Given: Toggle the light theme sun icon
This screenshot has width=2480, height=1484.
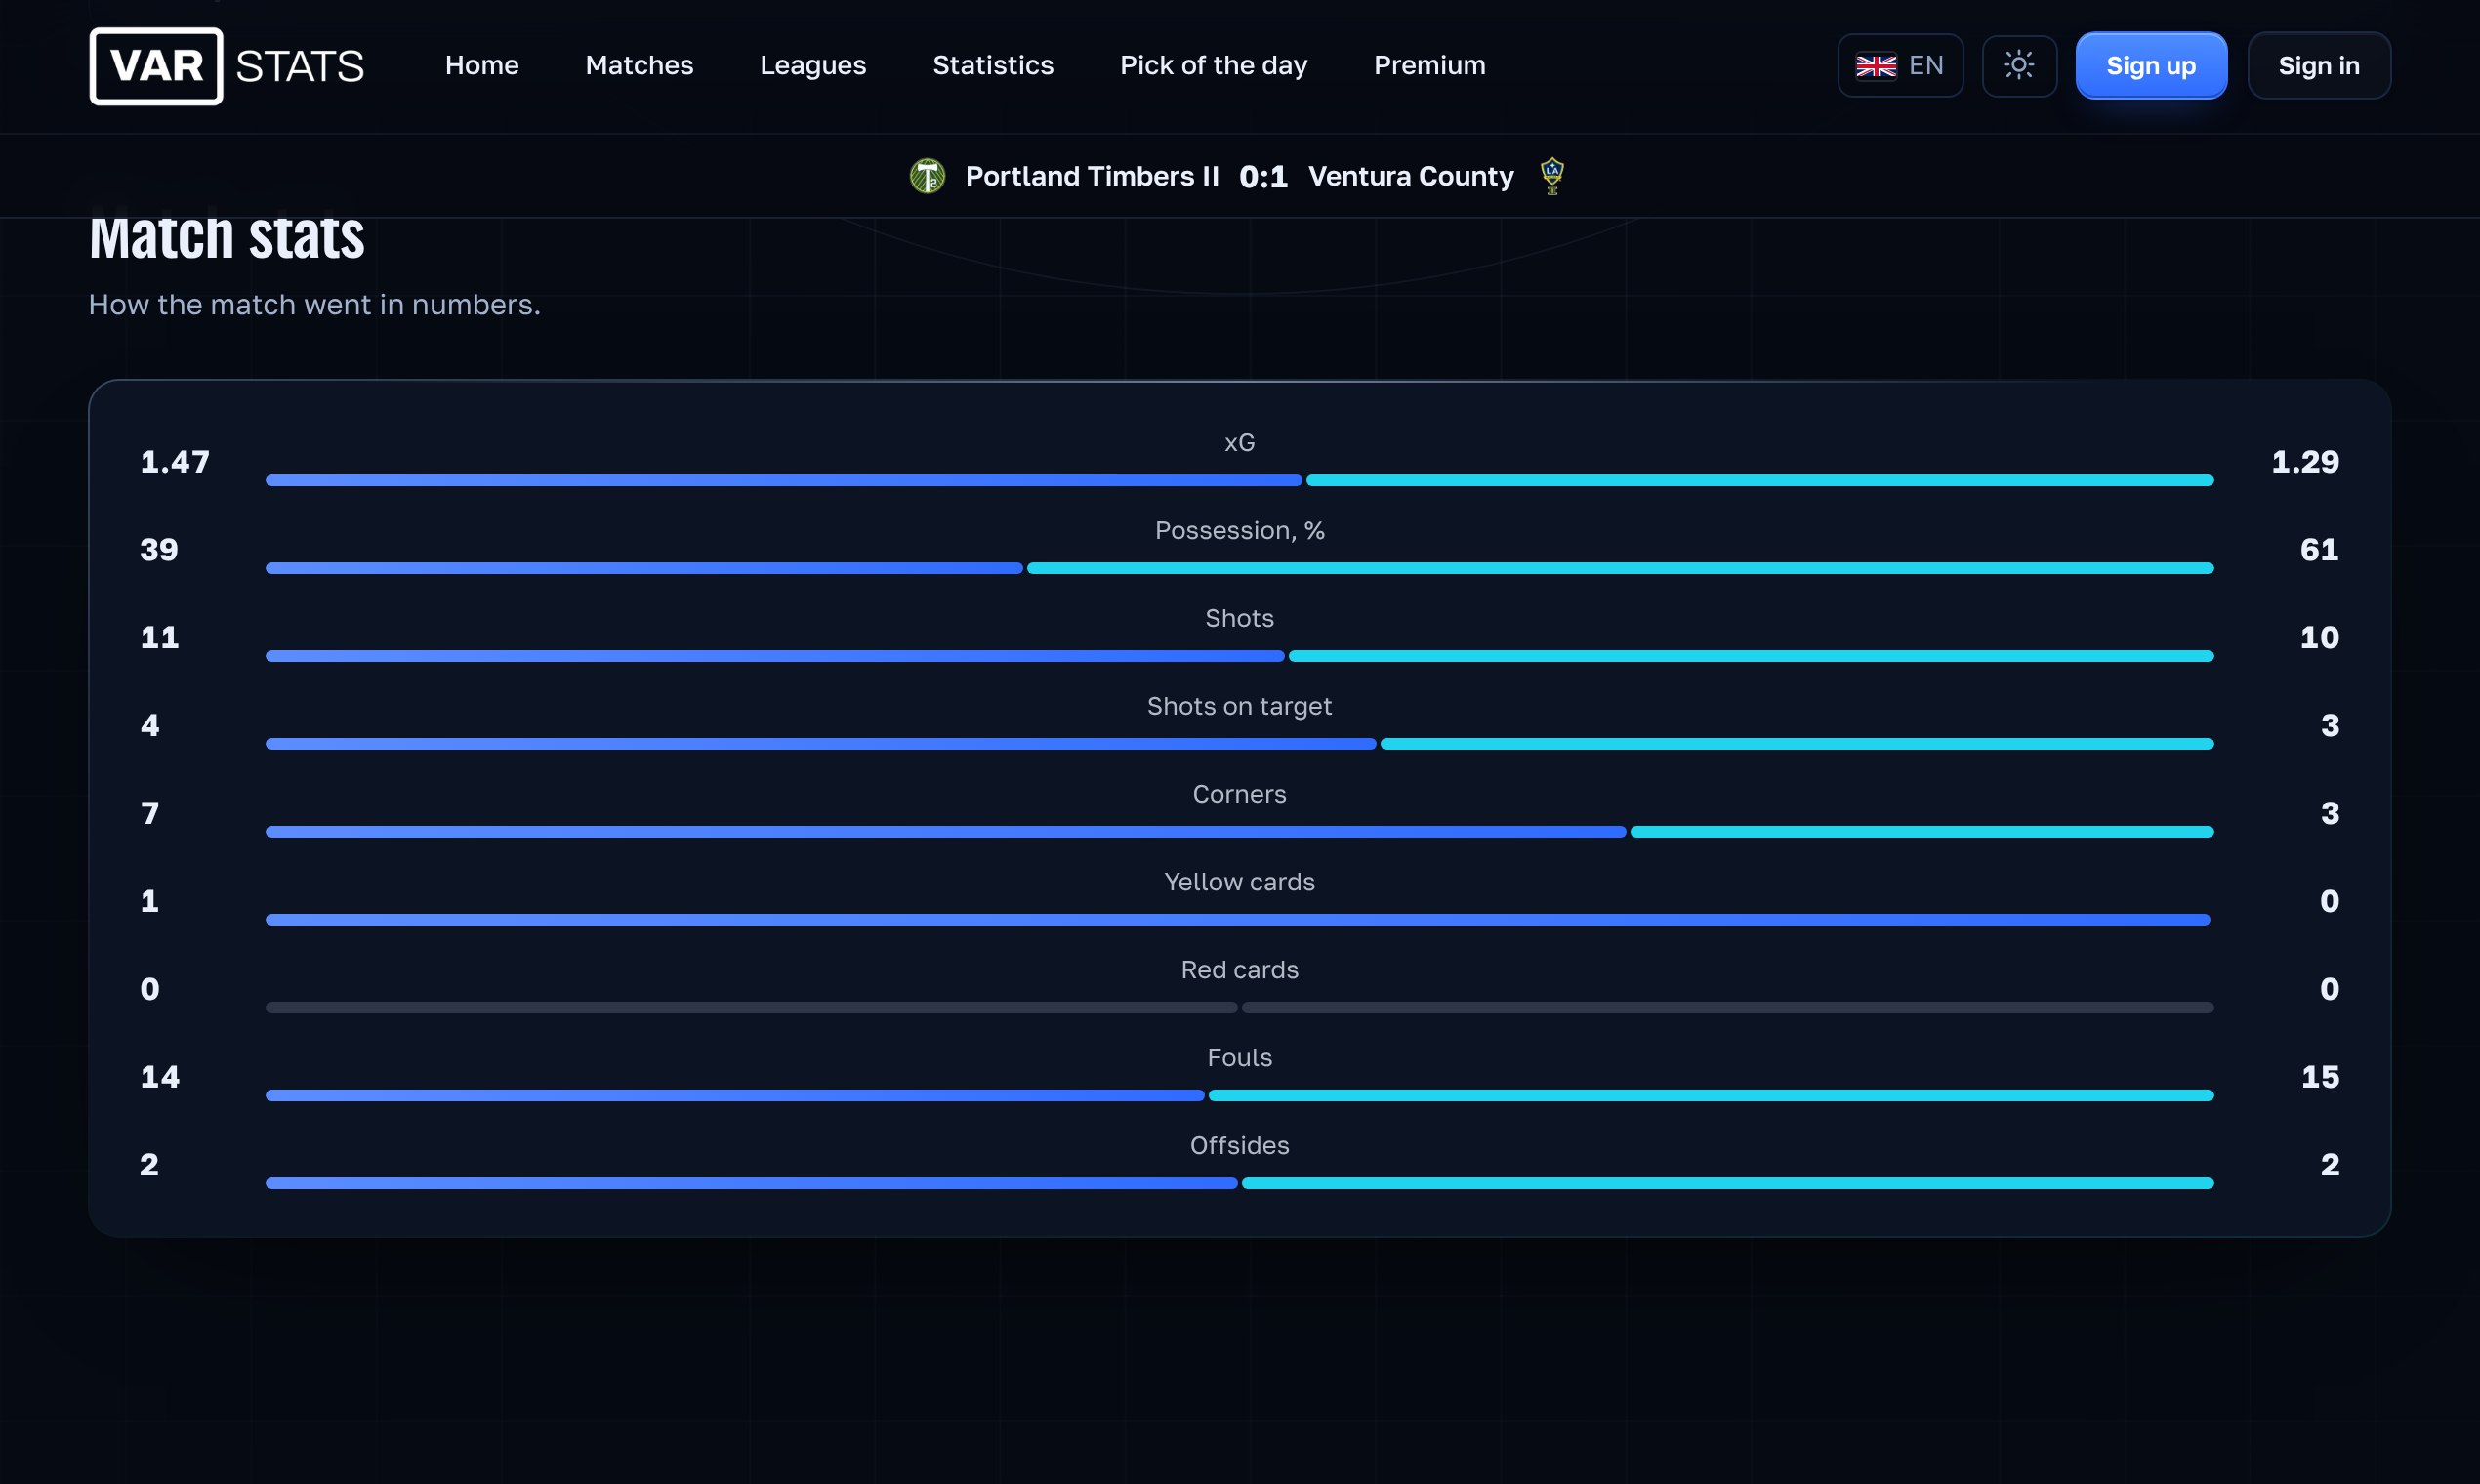Looking at the screenshot, I should (x=2019, y=66).
